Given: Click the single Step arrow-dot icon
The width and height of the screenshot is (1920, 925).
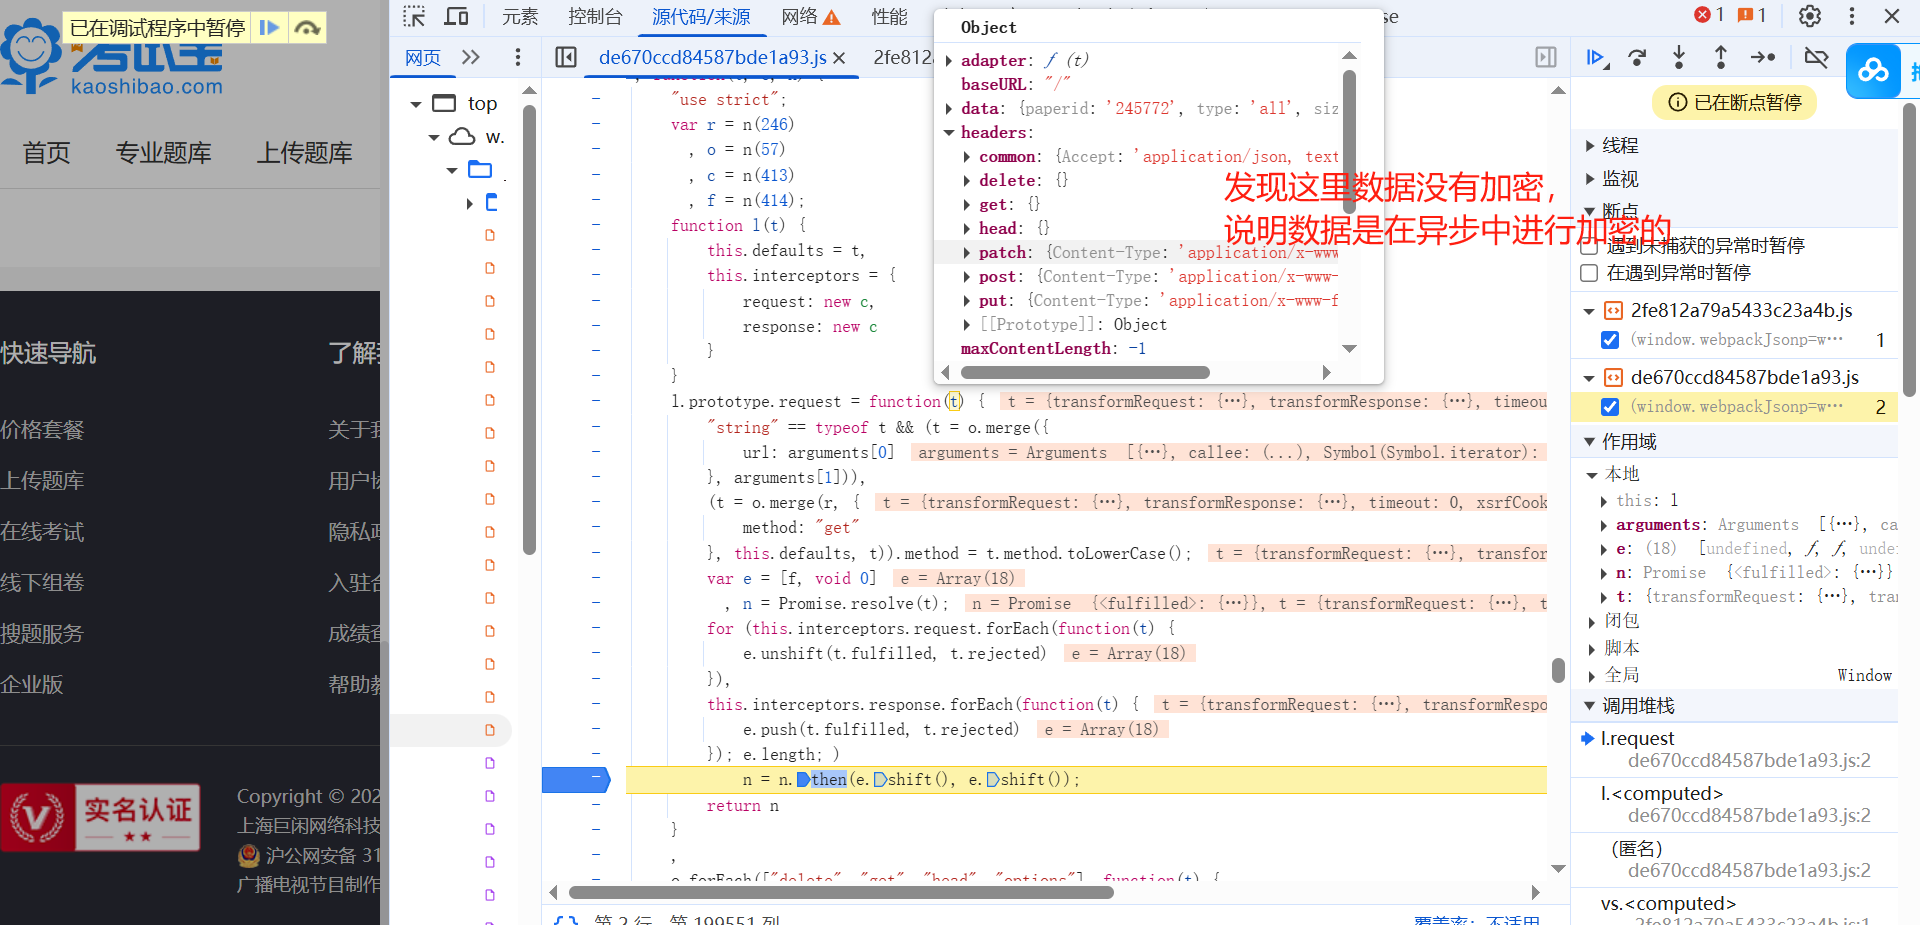Looking at the screenshot, I should 1763,57.
